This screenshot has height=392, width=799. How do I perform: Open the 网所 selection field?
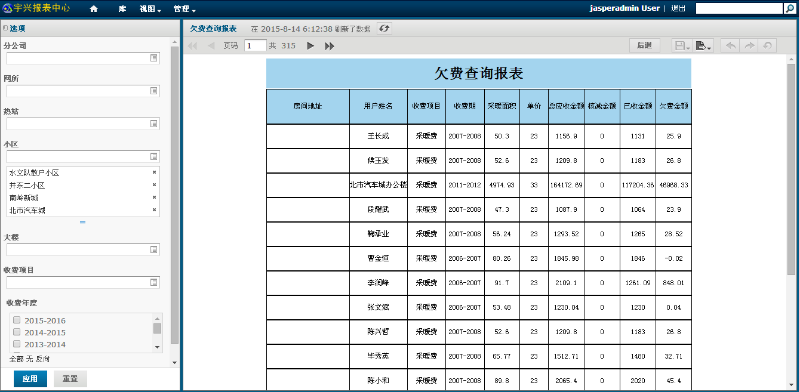(x=83, y=91)
